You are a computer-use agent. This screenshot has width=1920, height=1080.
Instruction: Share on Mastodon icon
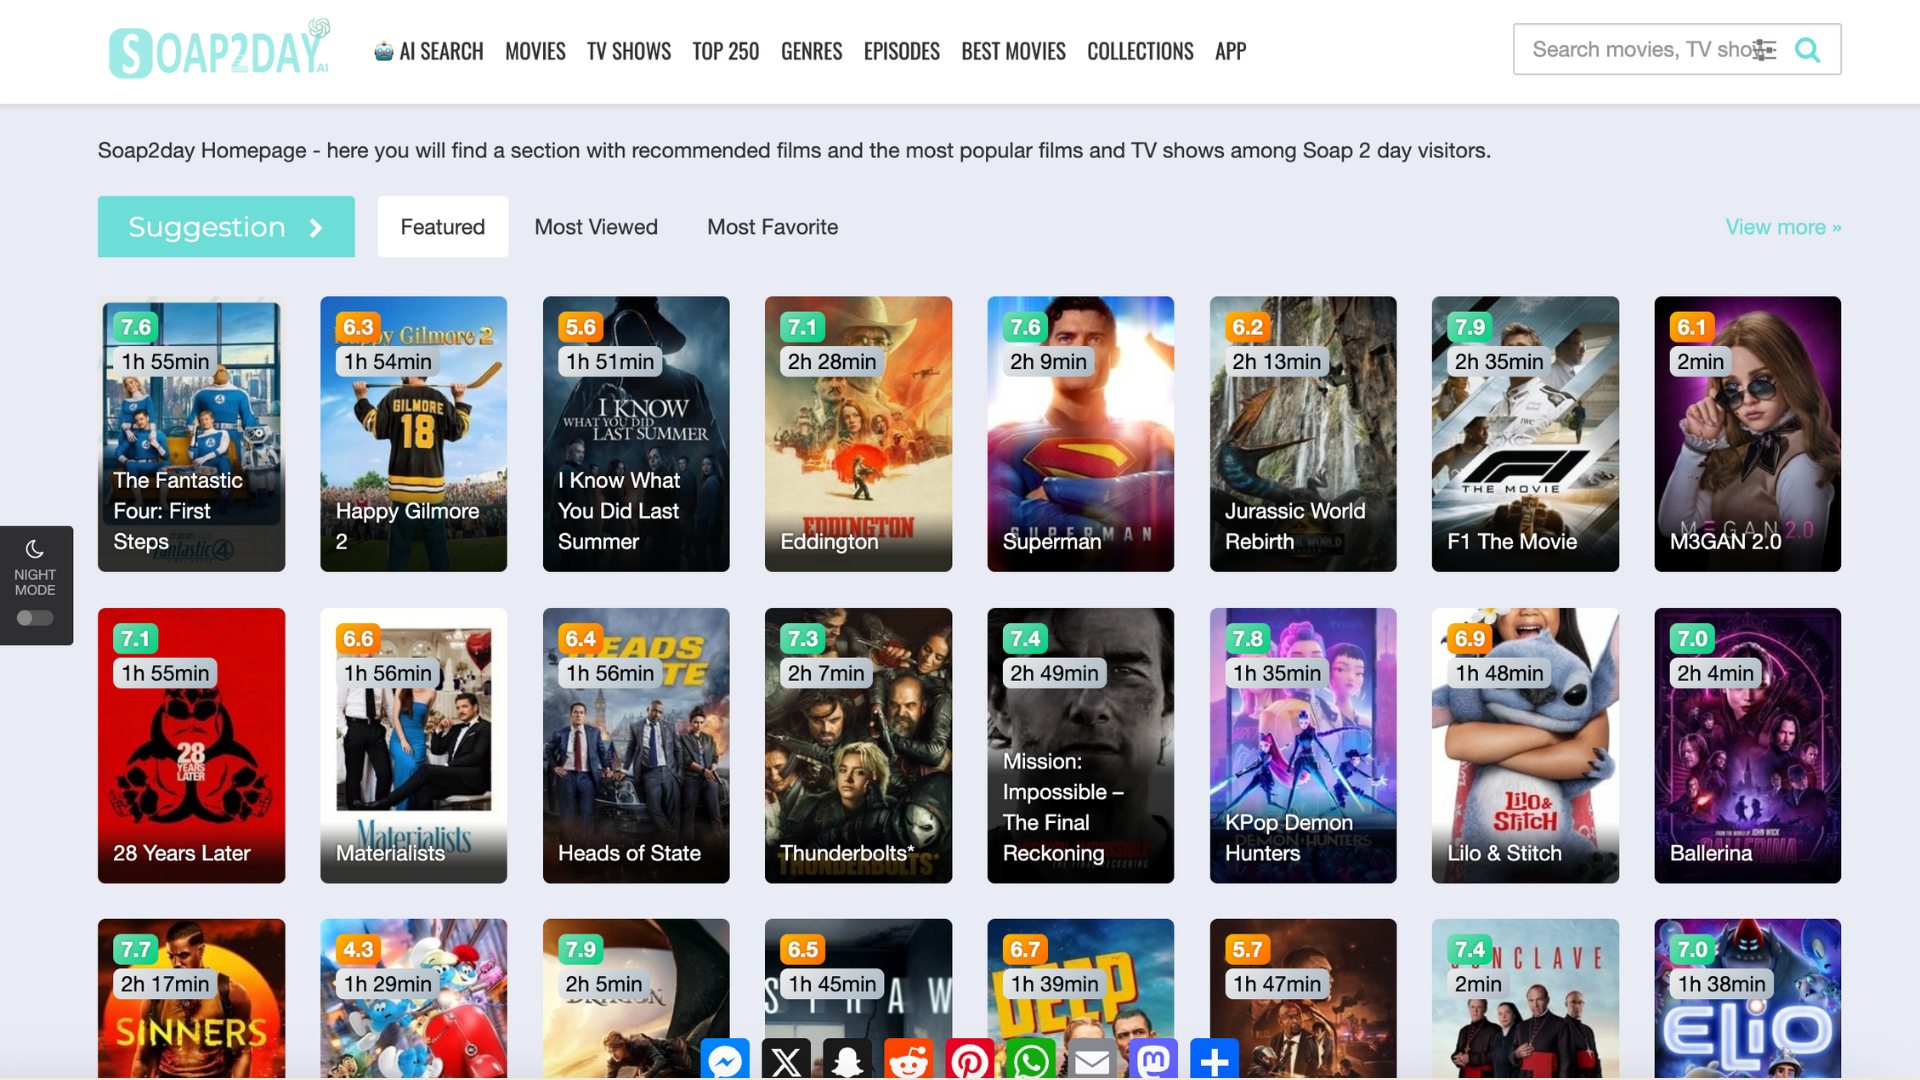coord(1153,1060)
